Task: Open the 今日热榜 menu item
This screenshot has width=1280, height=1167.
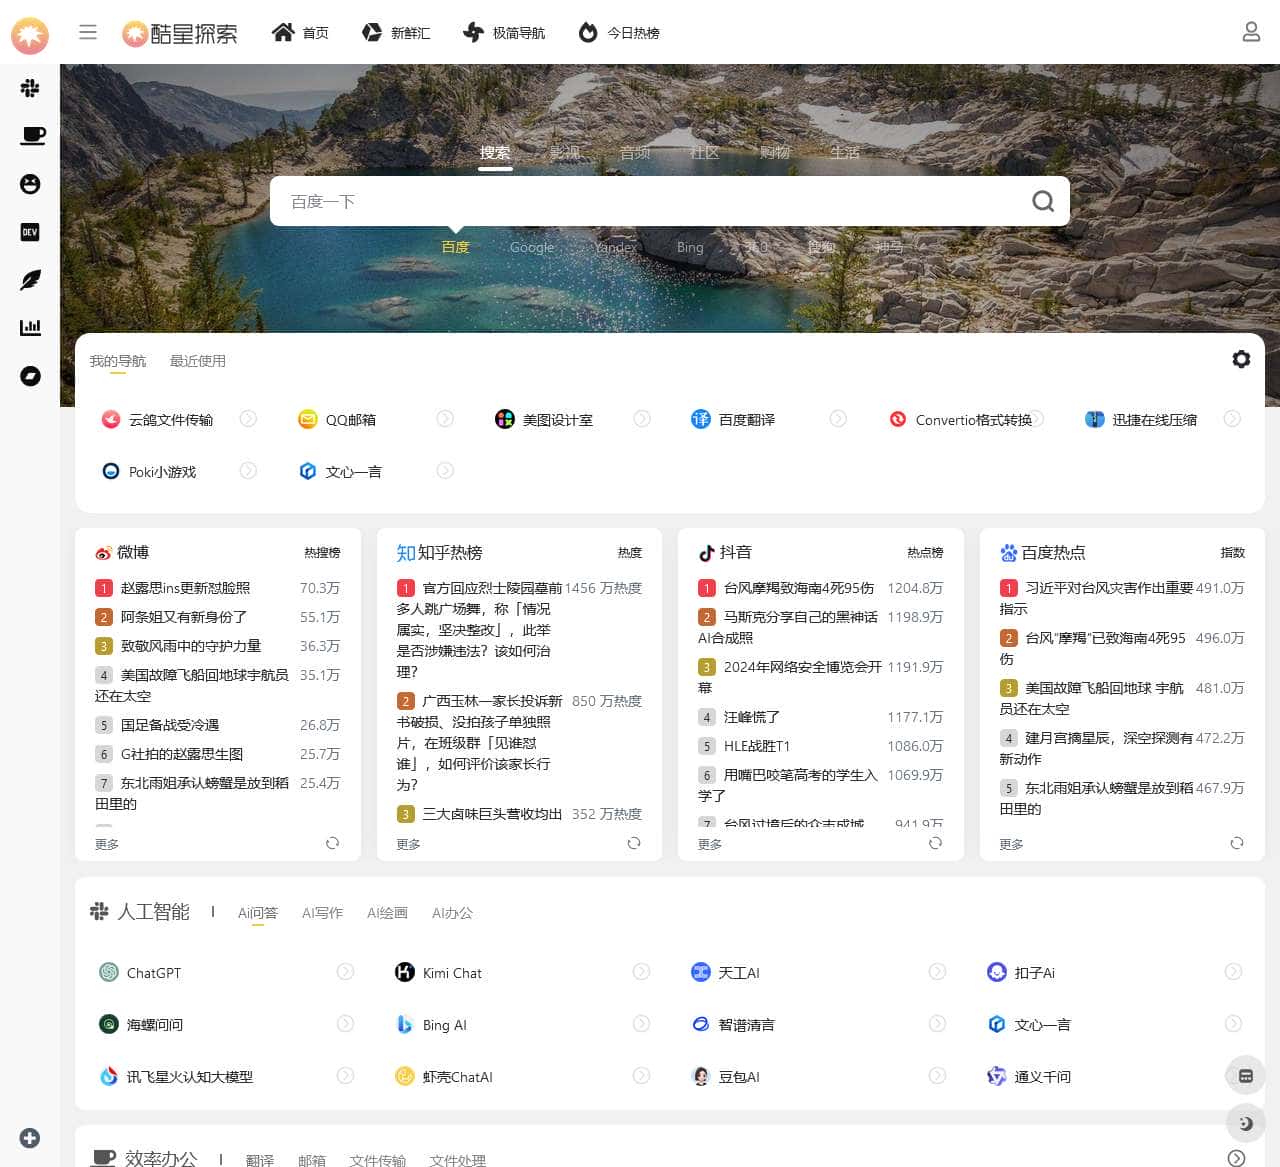Action: point(619,32)
